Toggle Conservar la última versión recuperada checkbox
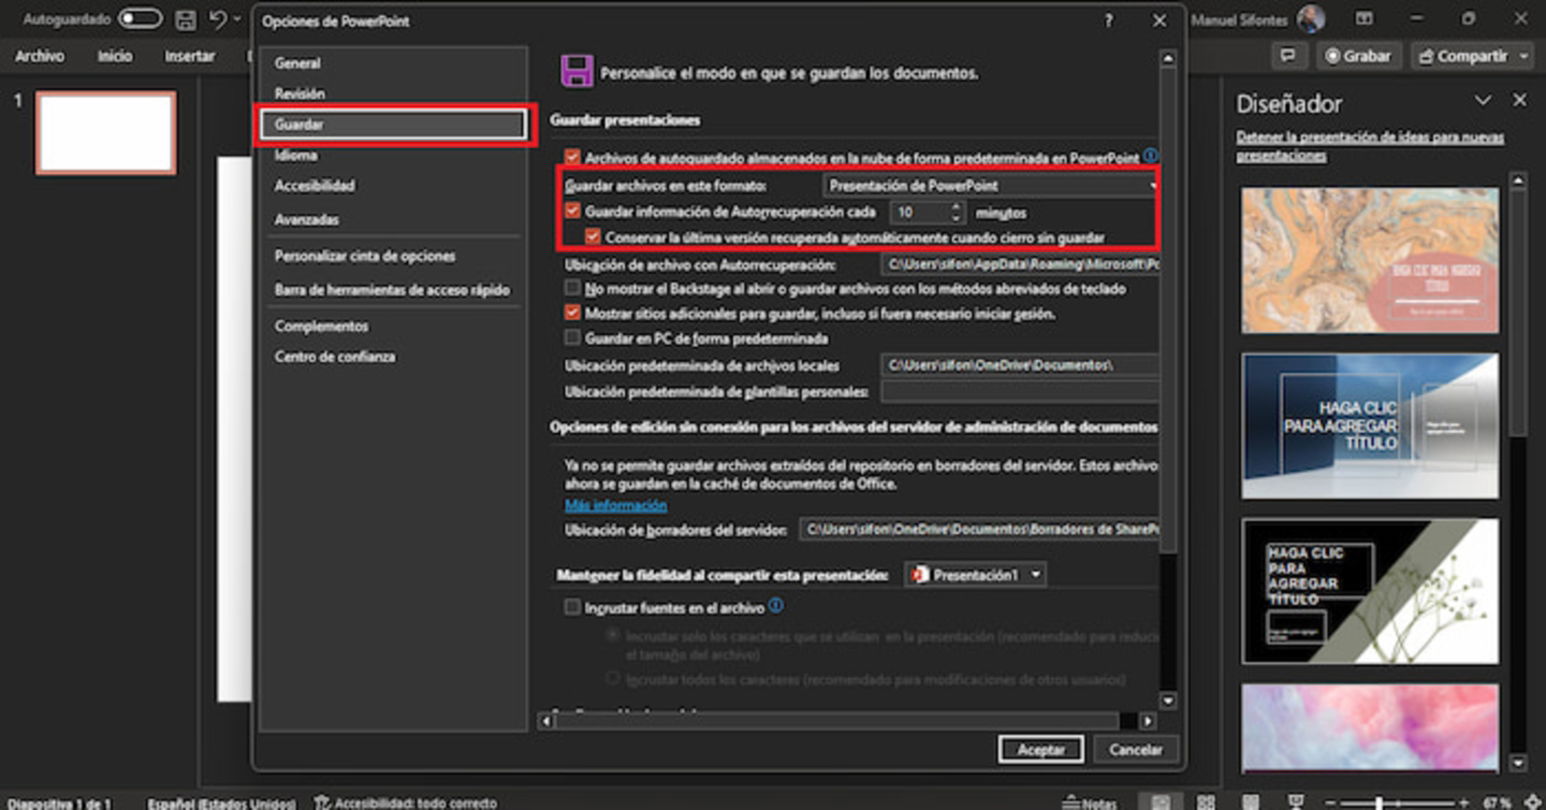 coord(593,237)
